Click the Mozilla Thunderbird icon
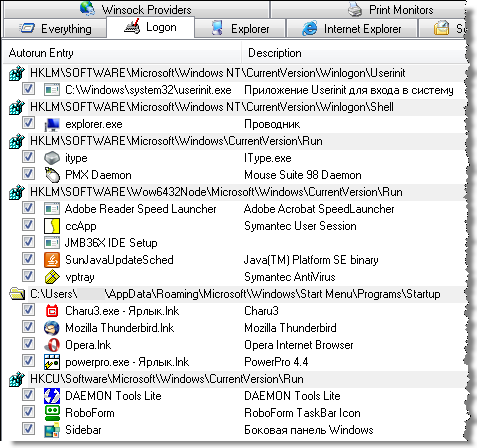The image size is (477, 448). coord(52,328)
